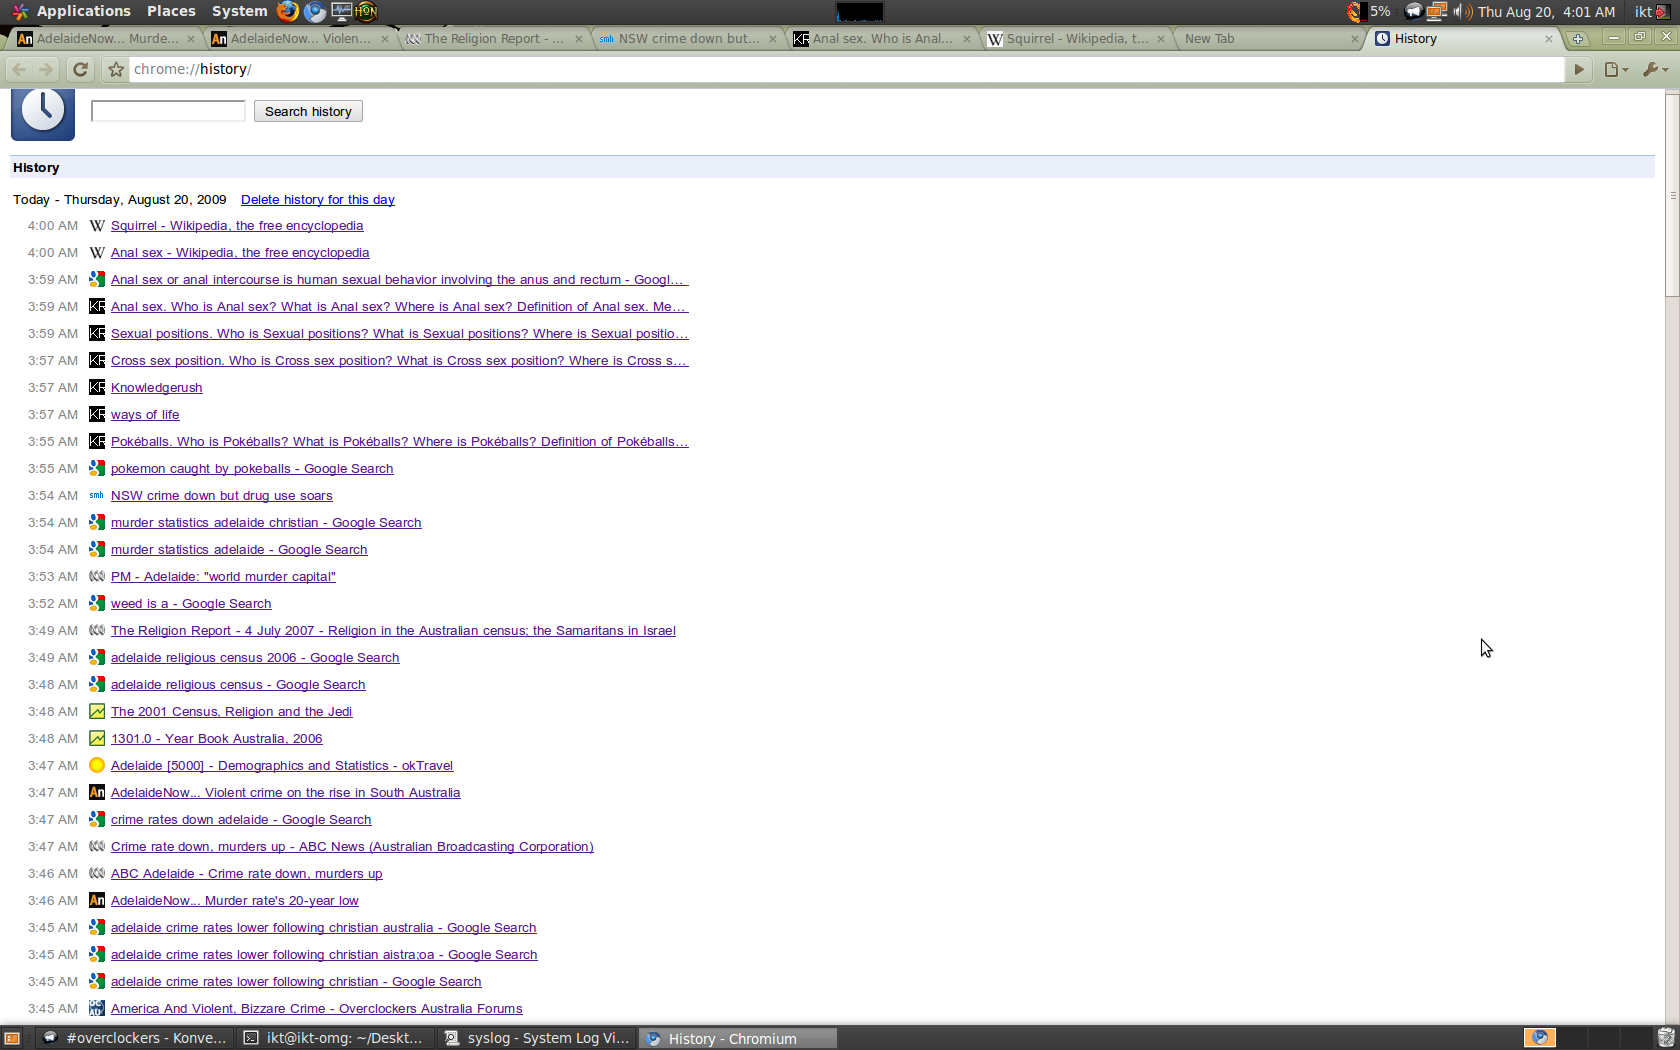Open the system monitor launcher in panel
Screen dimensions: 1680x1050
point(341,11)
